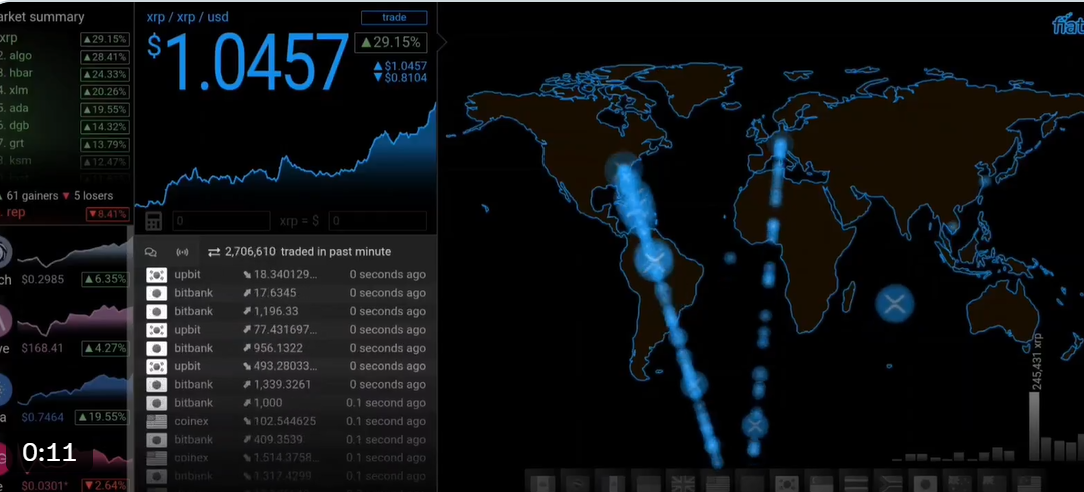The height and width of the screenshot is (492, 1084).
Task: Select rep loser in market summary
Action: [x=16, y=213]
